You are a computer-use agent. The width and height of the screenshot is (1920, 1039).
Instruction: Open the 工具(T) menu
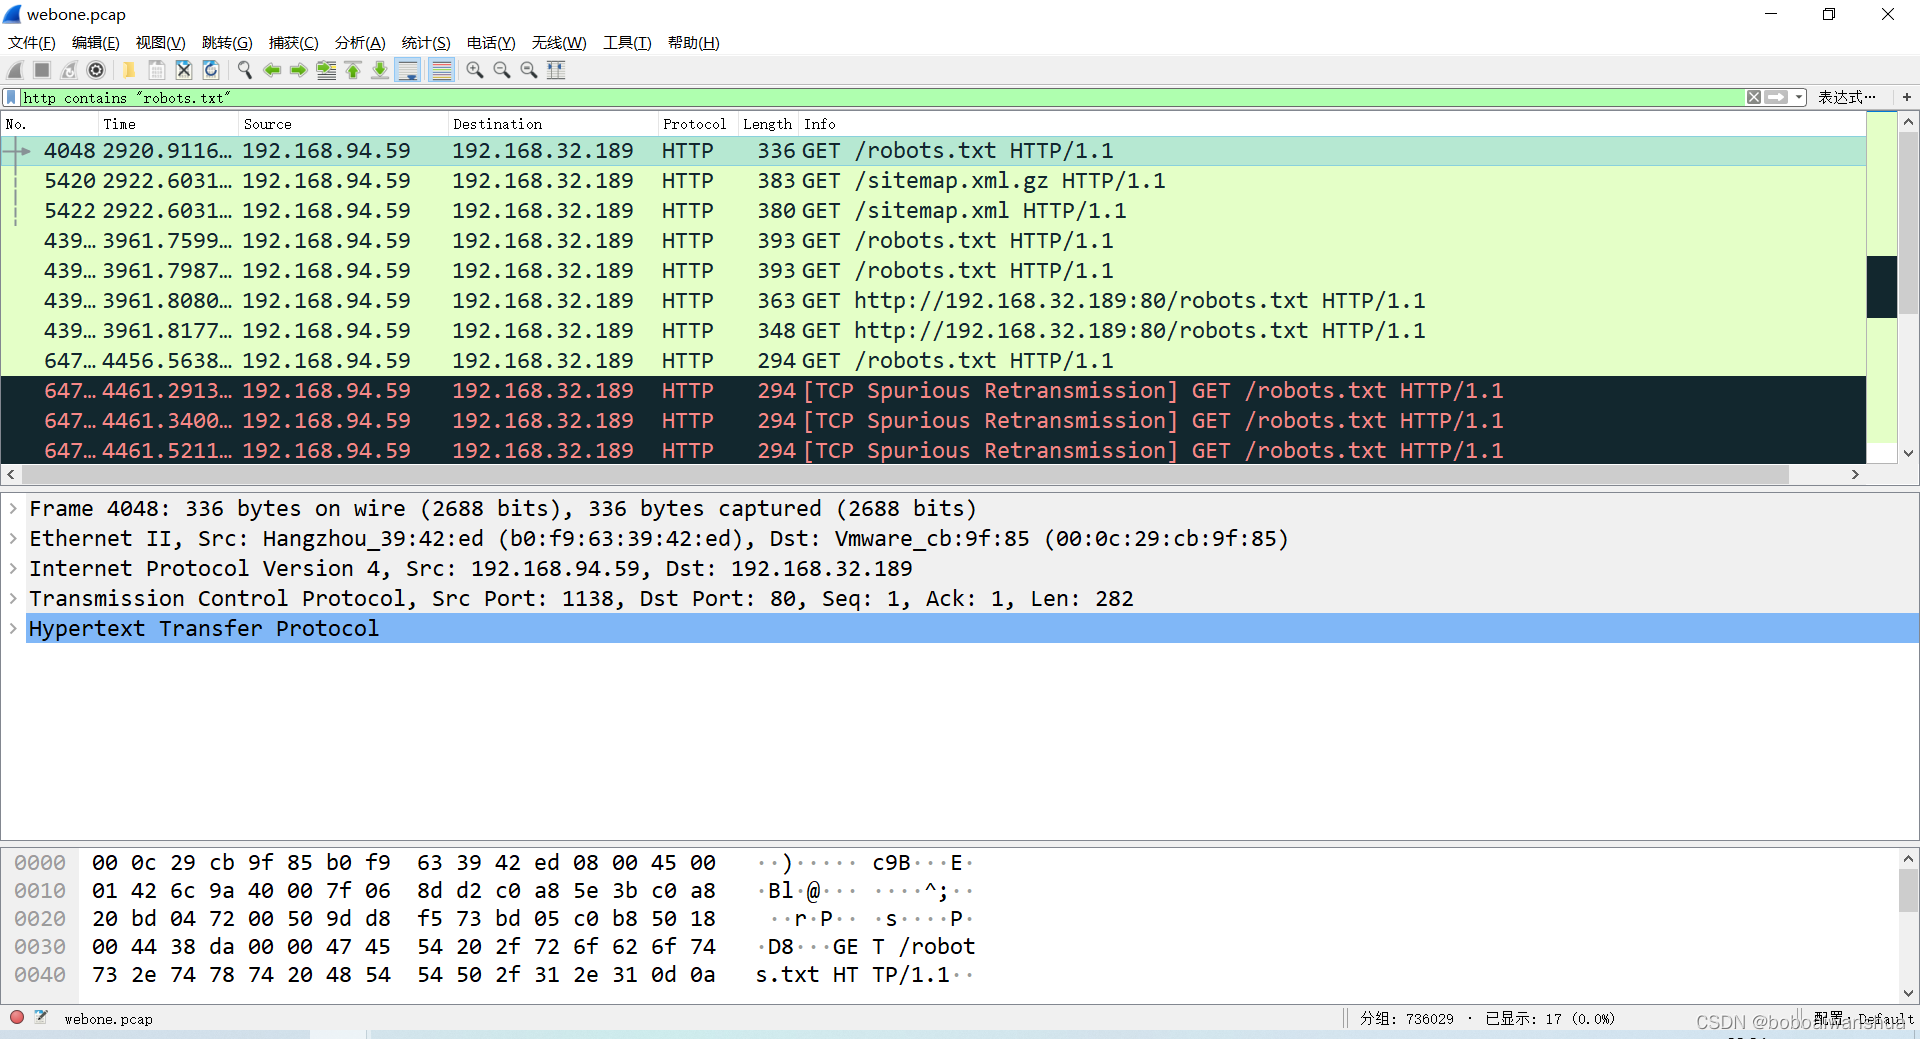coord(627,43)
